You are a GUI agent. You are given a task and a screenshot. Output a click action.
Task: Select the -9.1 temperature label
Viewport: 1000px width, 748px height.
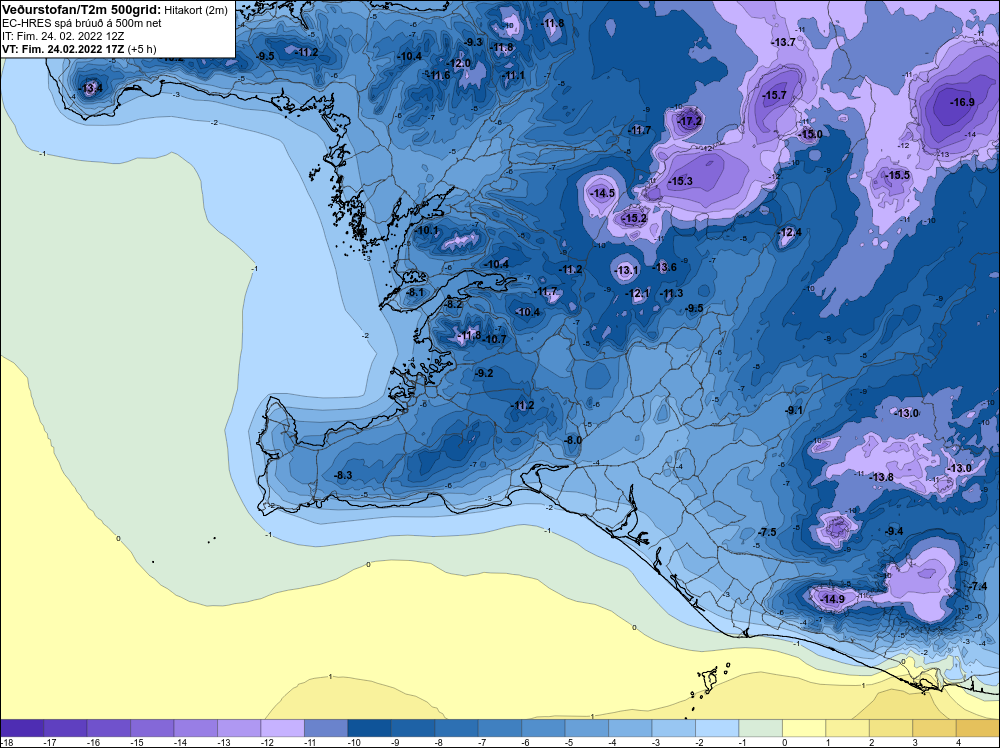(x=794, y=410)
